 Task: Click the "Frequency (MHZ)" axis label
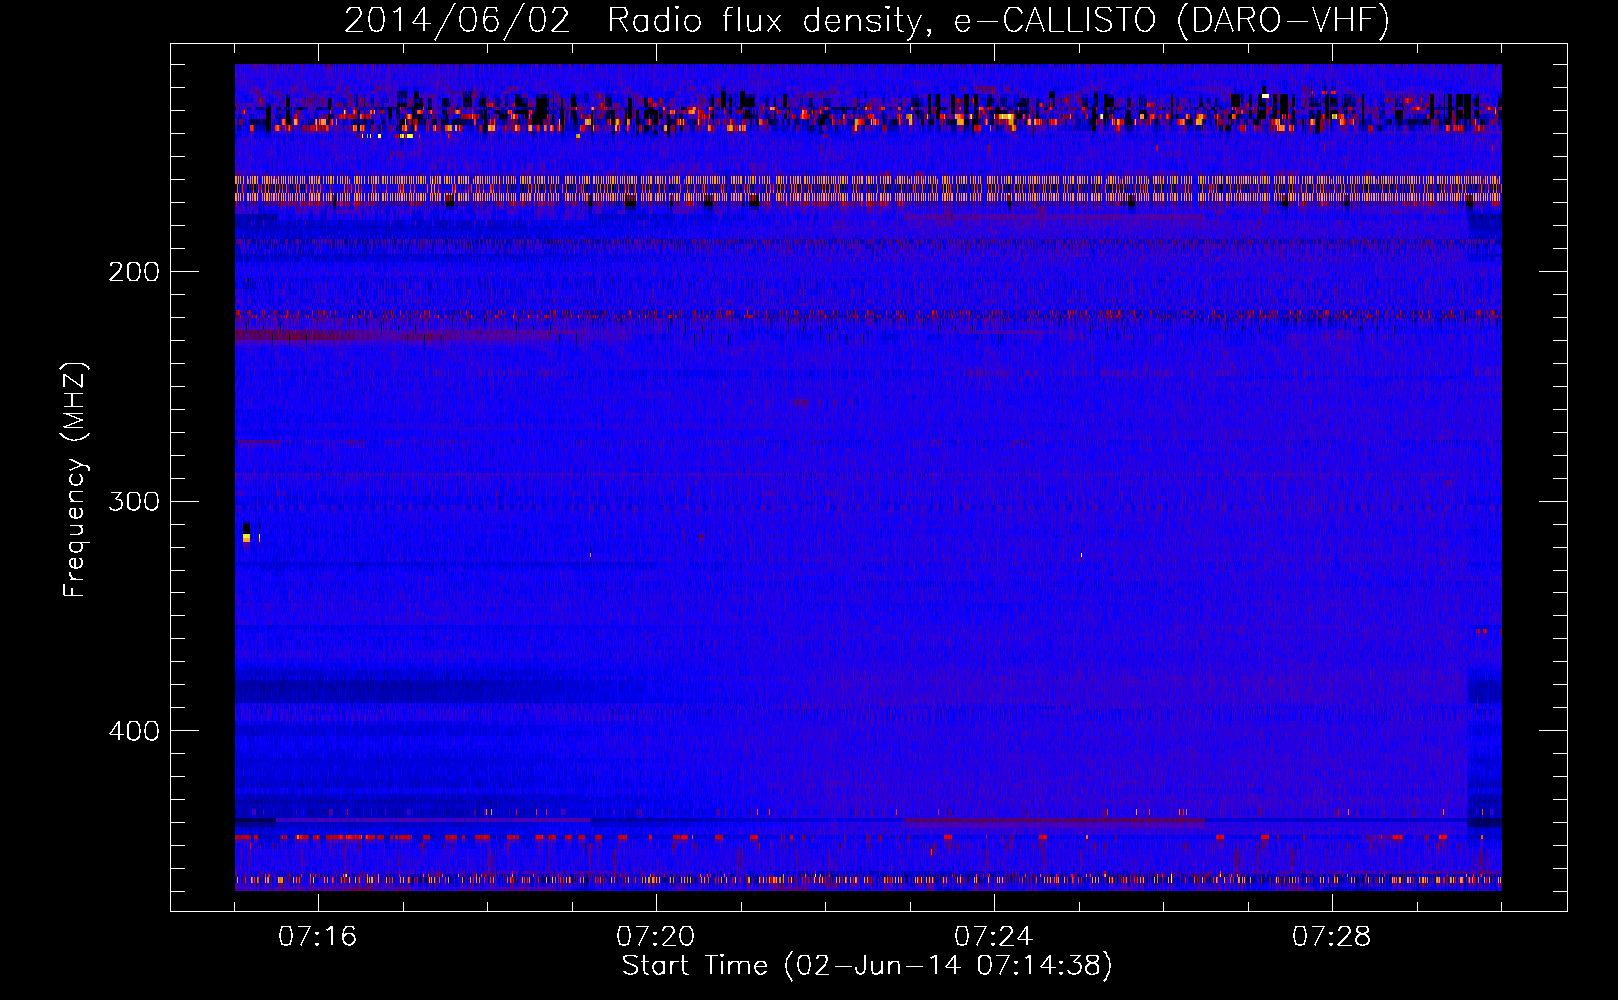tap(75, 480)
